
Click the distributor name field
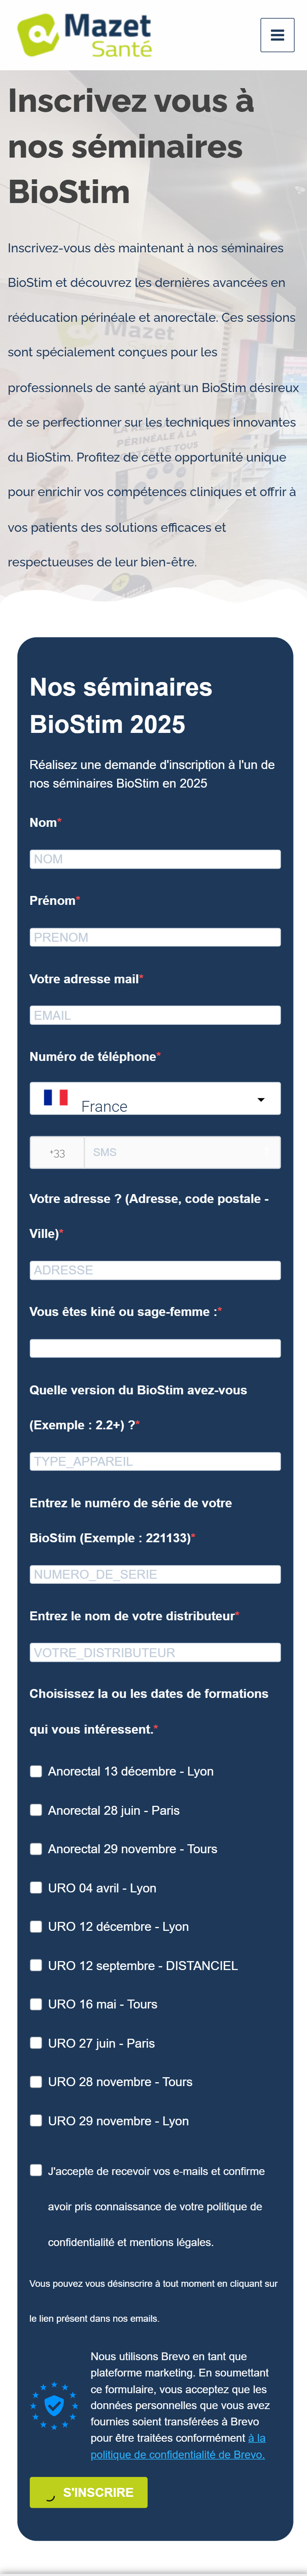(155, 1652)
